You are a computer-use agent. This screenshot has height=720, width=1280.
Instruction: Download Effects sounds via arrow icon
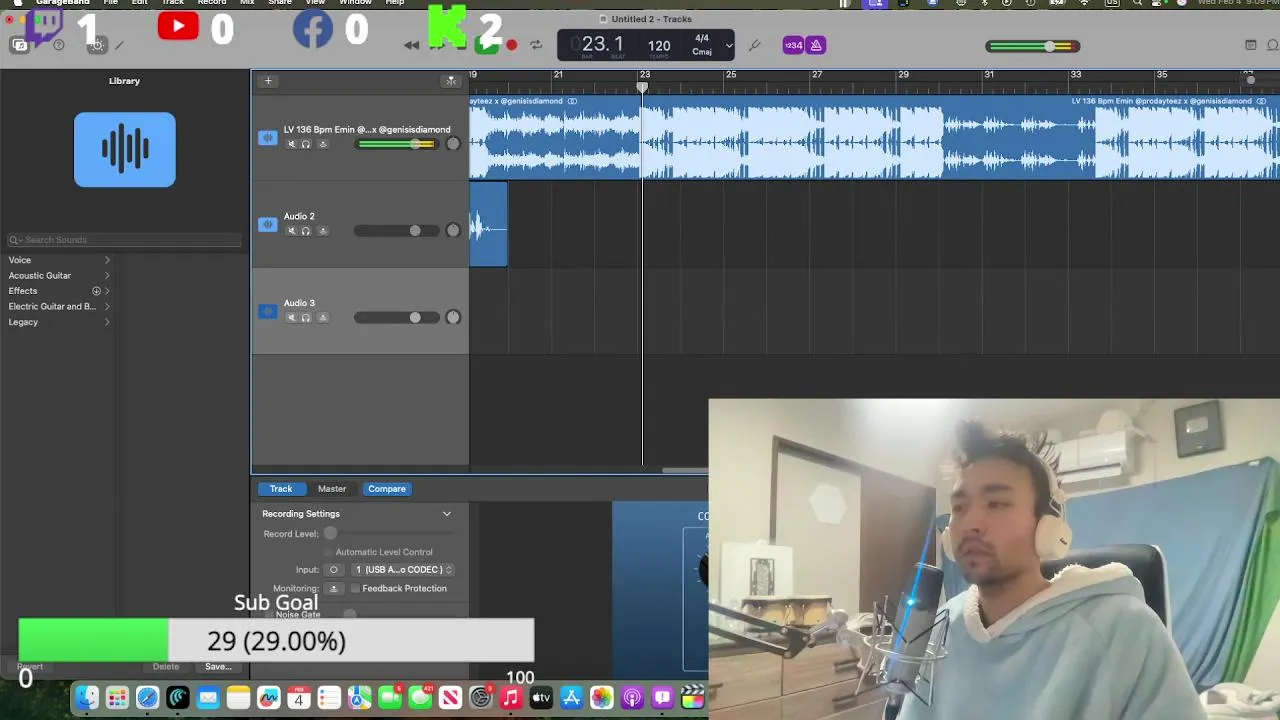[97, 291]
